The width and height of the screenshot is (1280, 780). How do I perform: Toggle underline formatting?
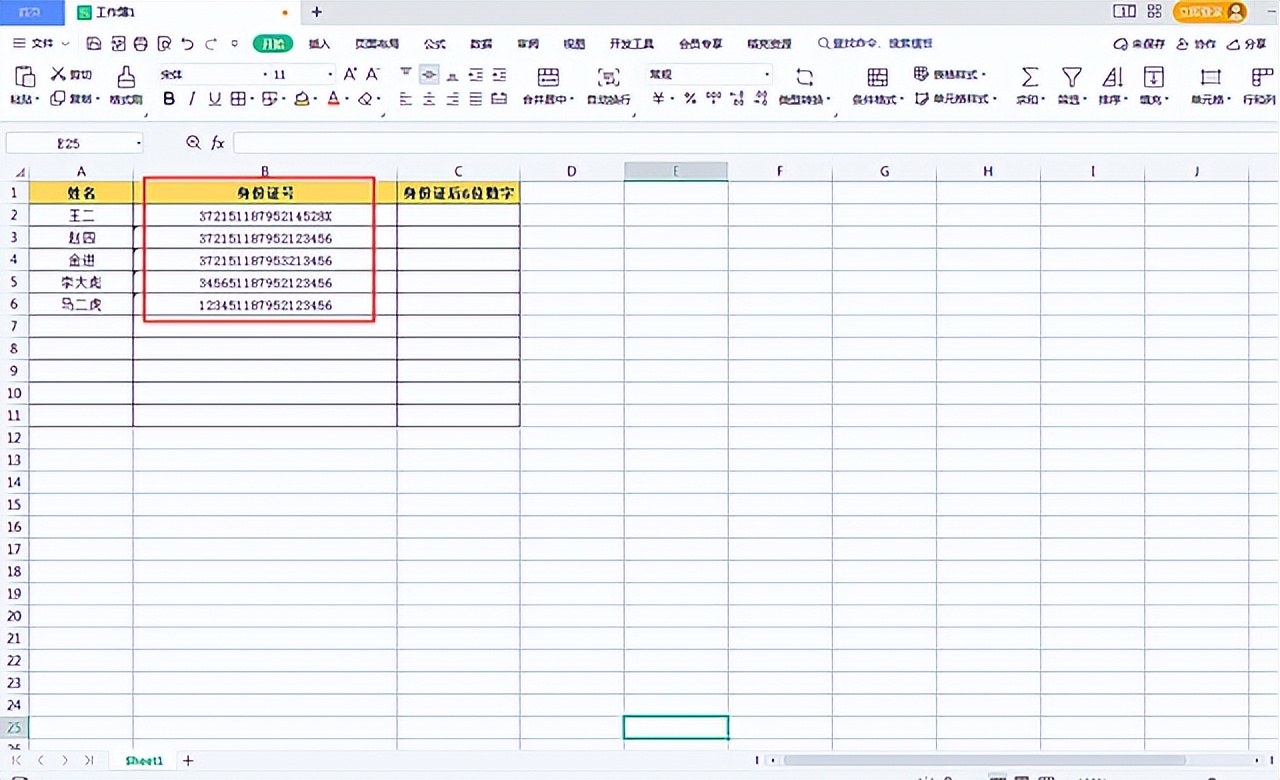point(213,98)
